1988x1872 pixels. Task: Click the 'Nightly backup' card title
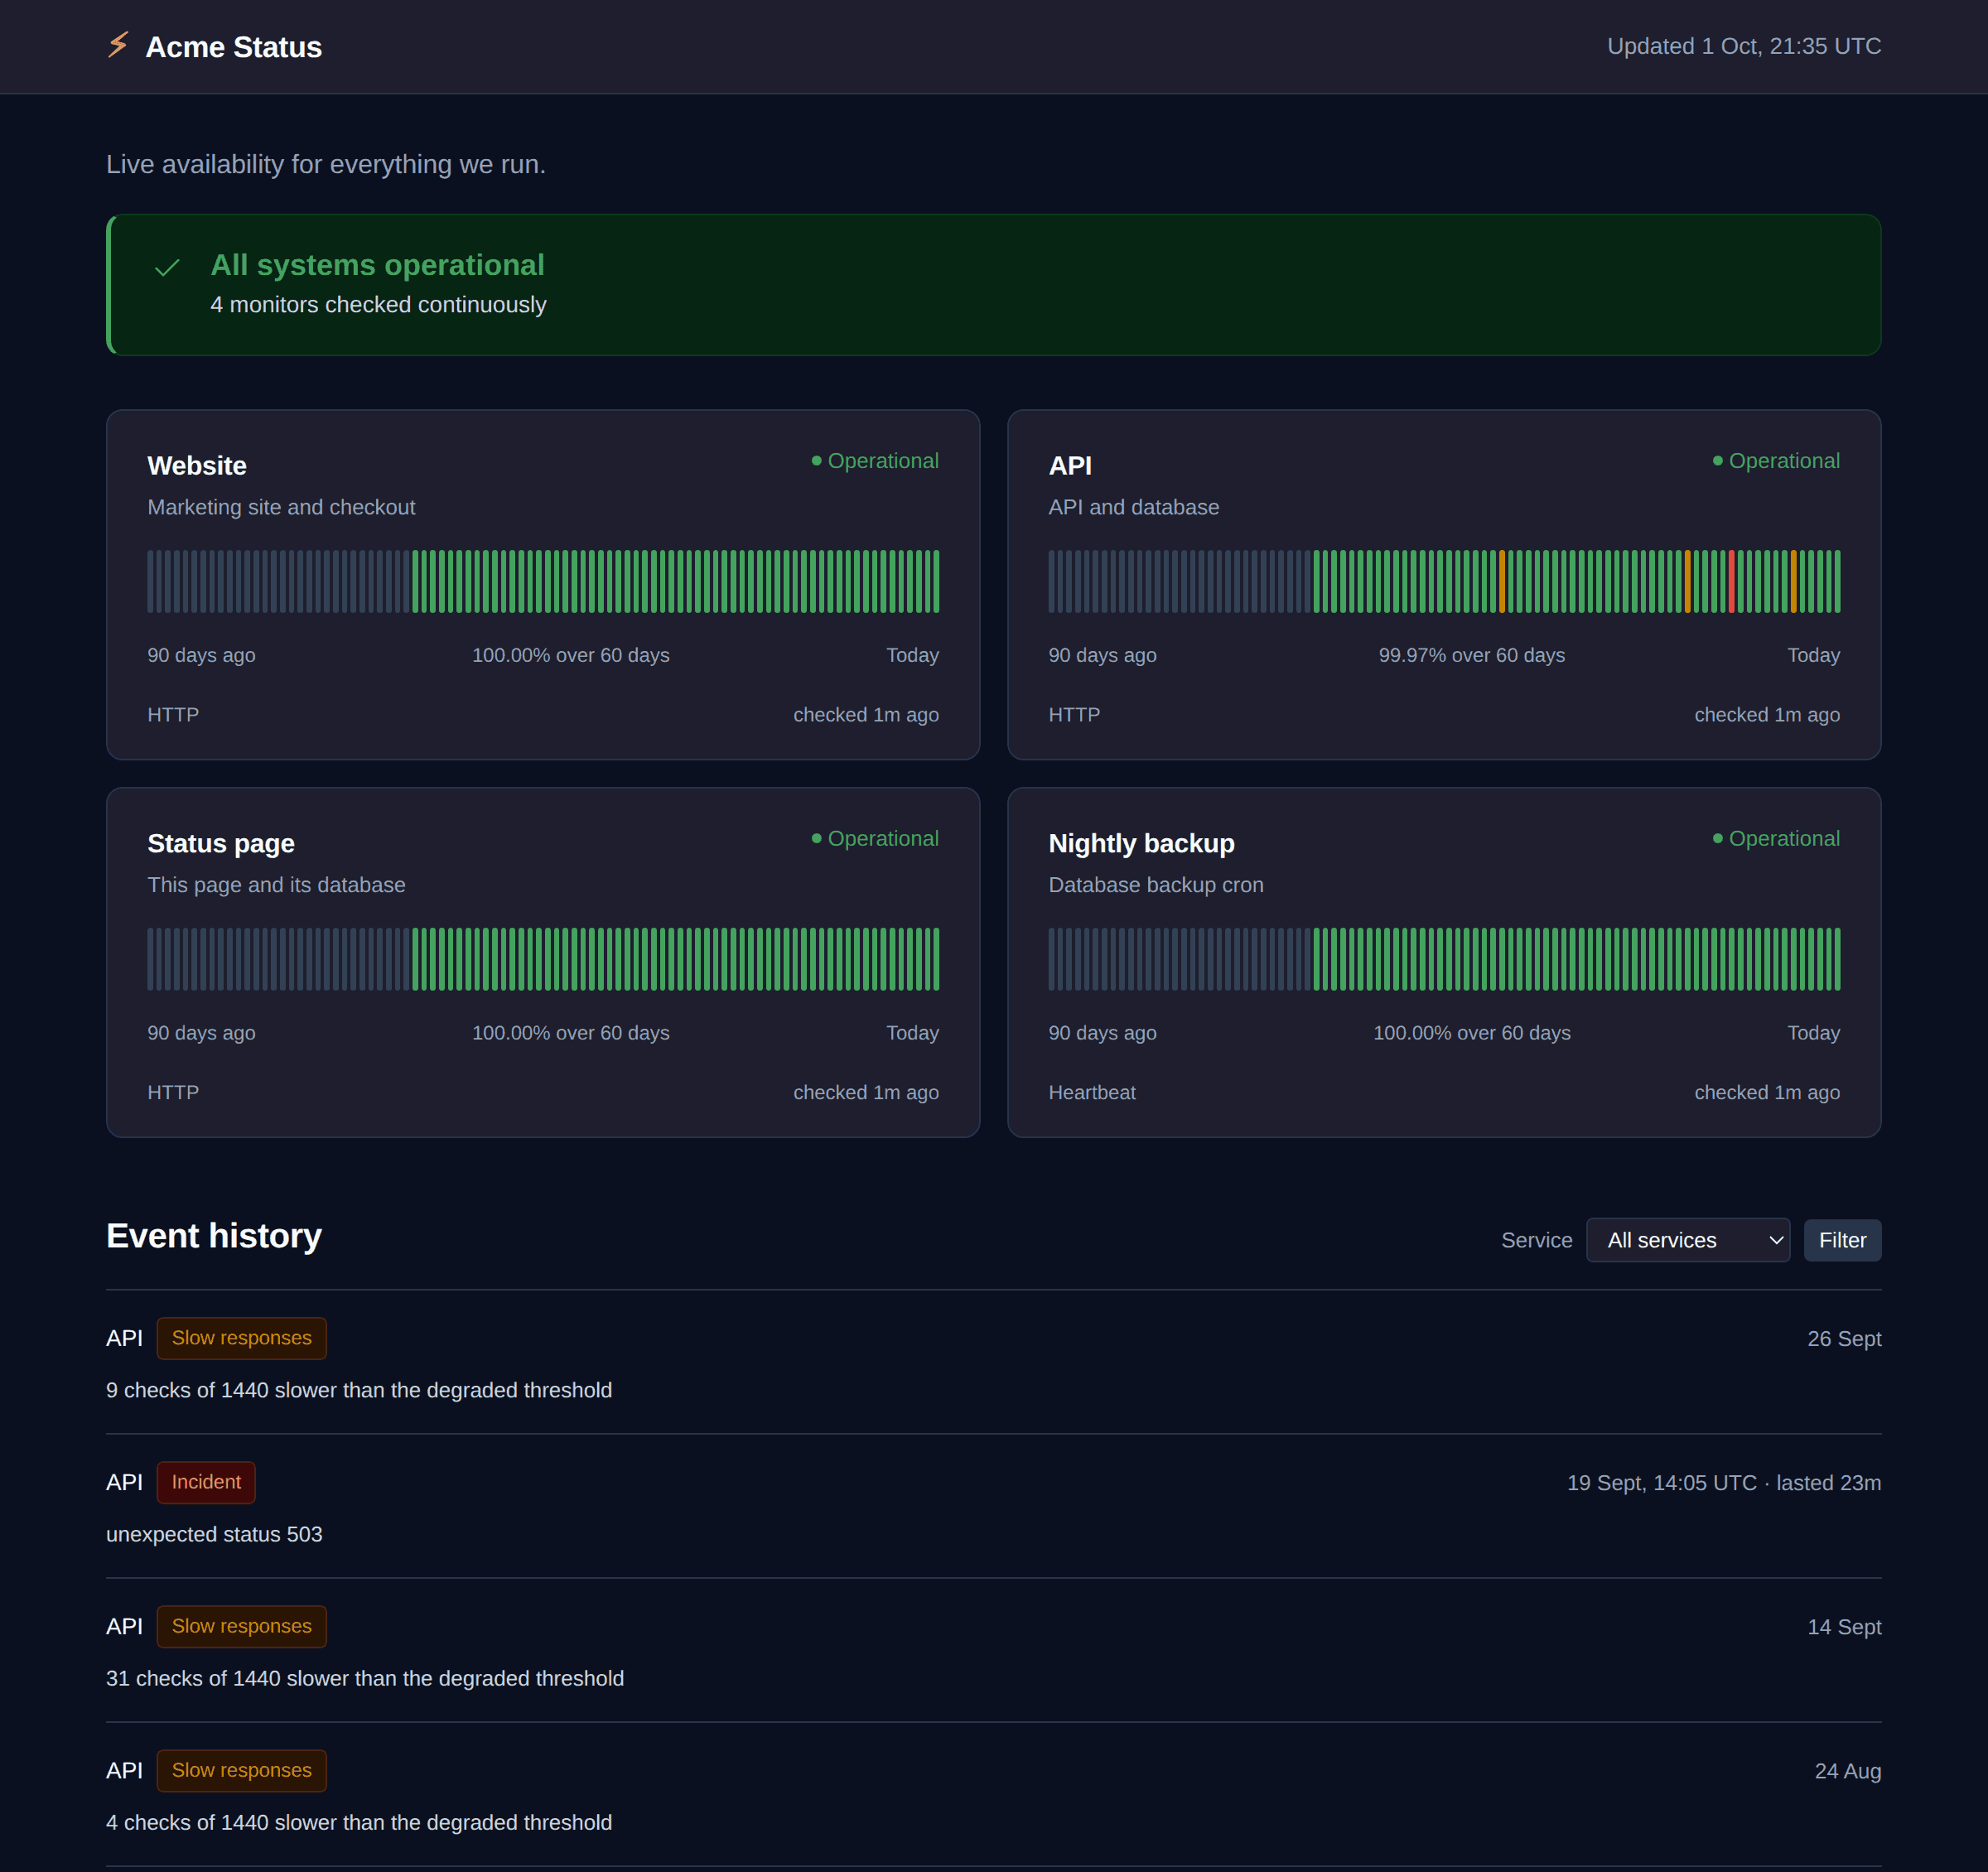[1141, 844]
